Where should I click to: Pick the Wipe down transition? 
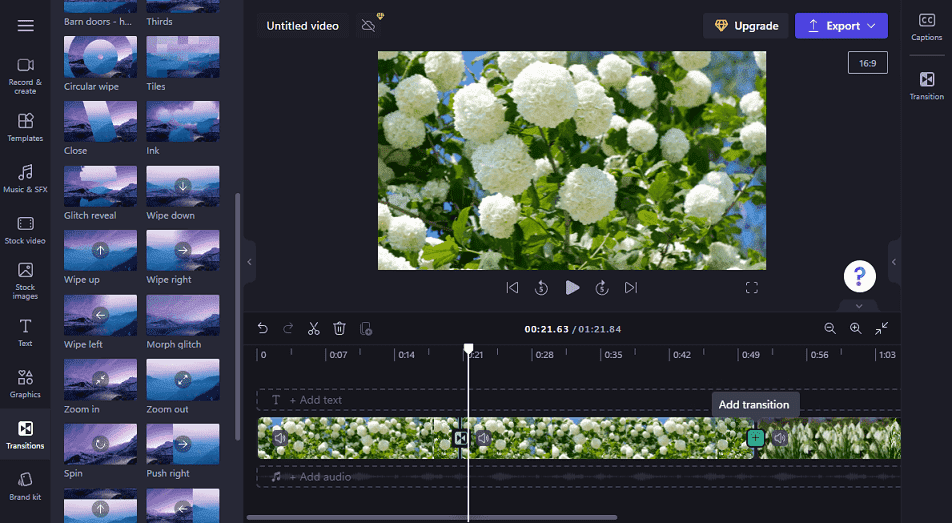(183, 186)
